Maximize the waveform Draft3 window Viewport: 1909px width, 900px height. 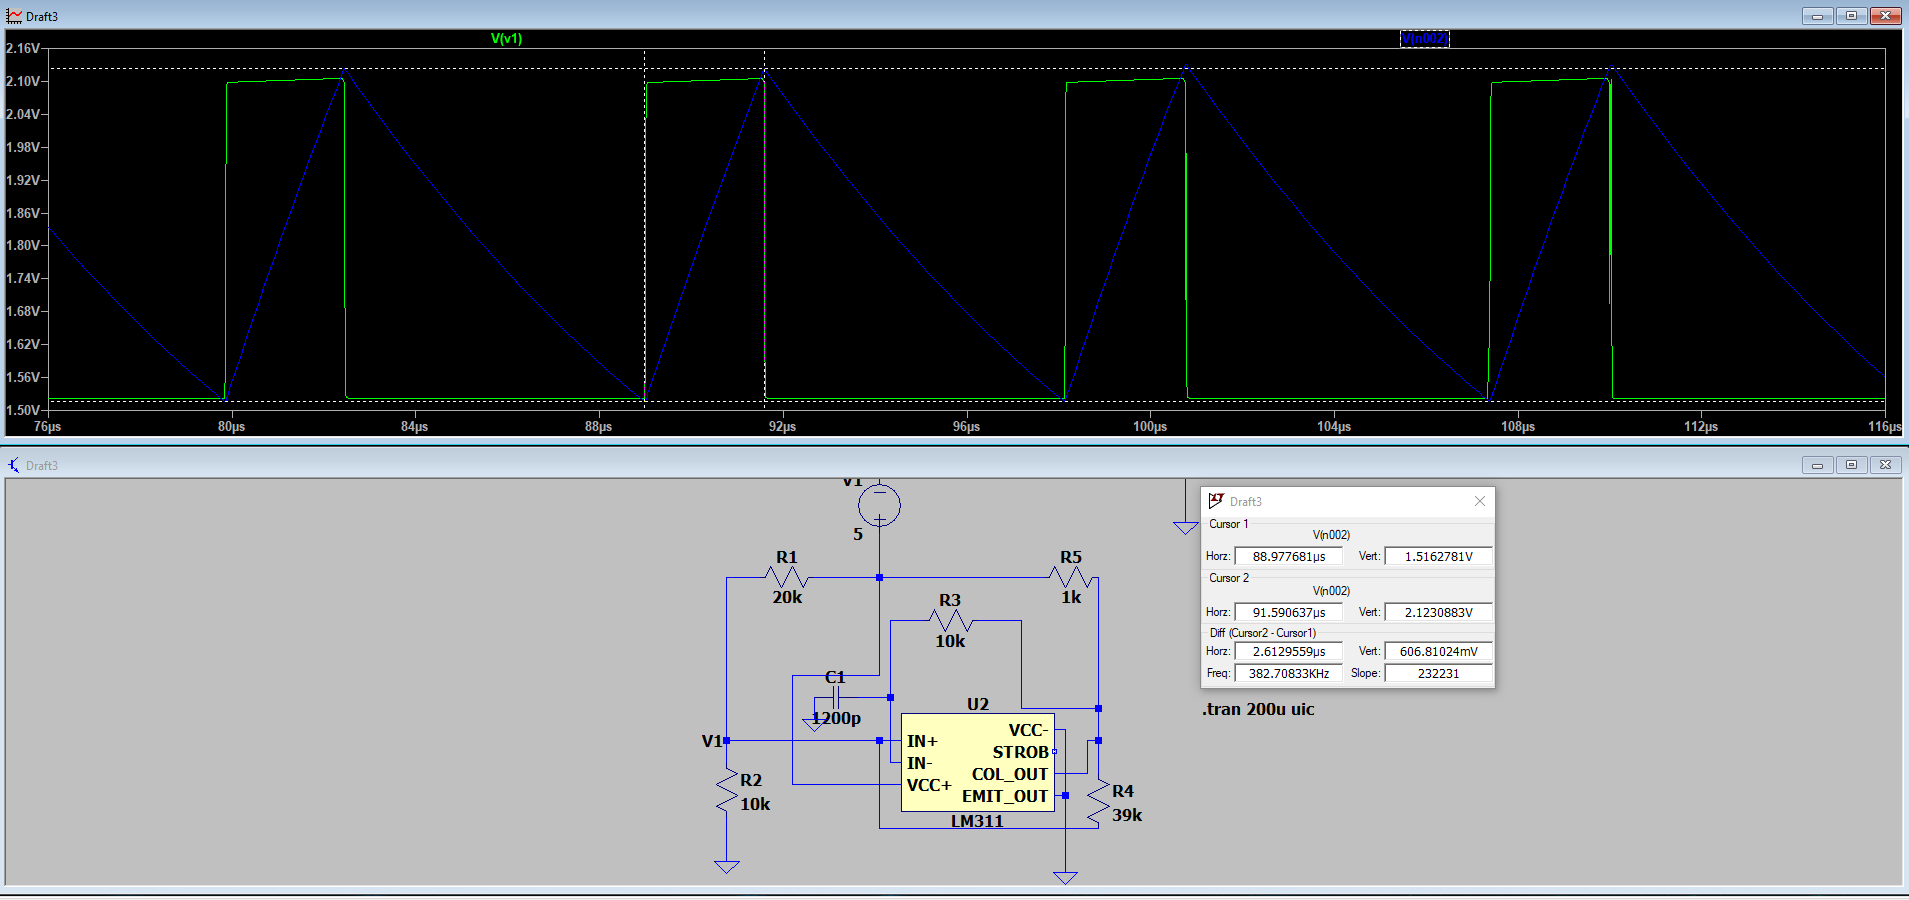(x=1851, y=16)
